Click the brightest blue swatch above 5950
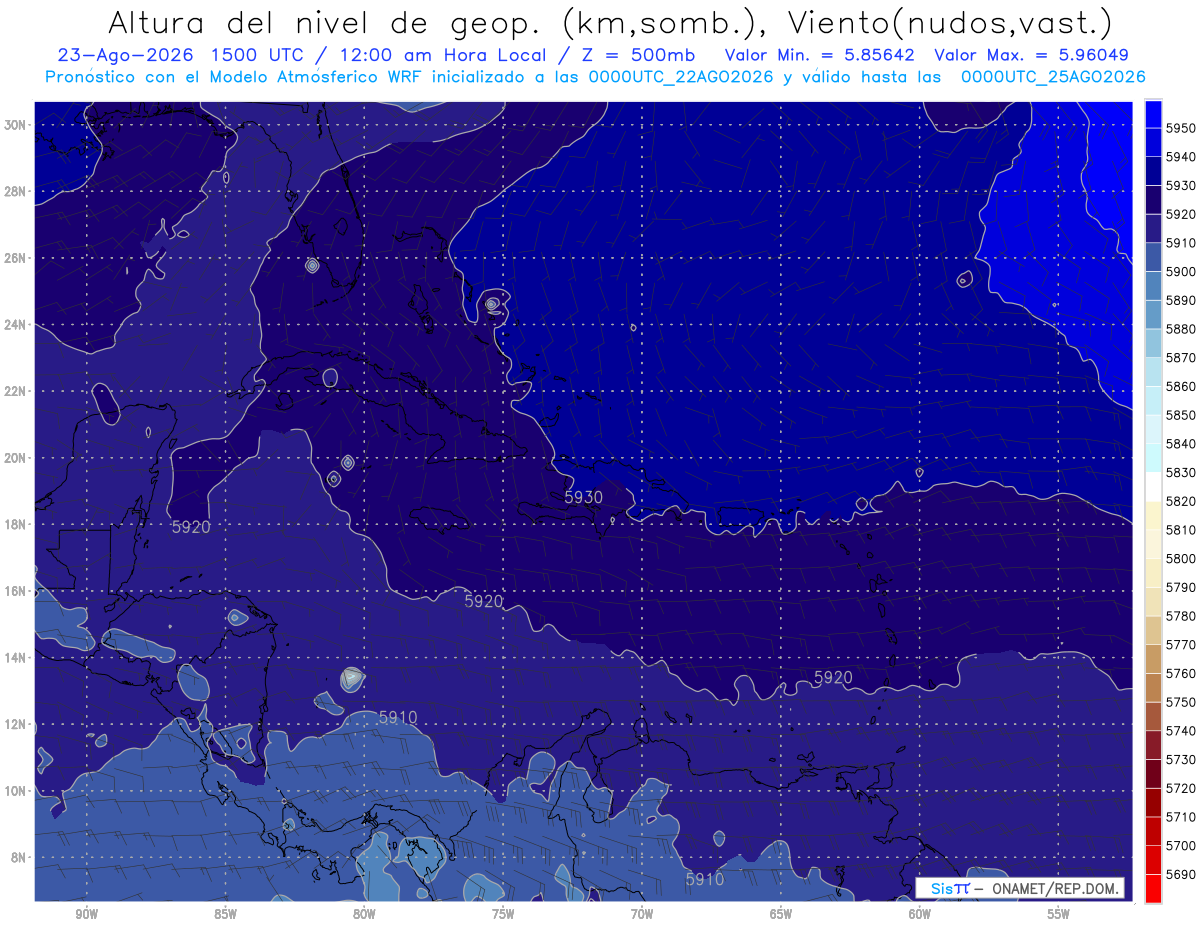Image resolution: width=1200 pixels, height=927 pixels. tap(1153, 114)
